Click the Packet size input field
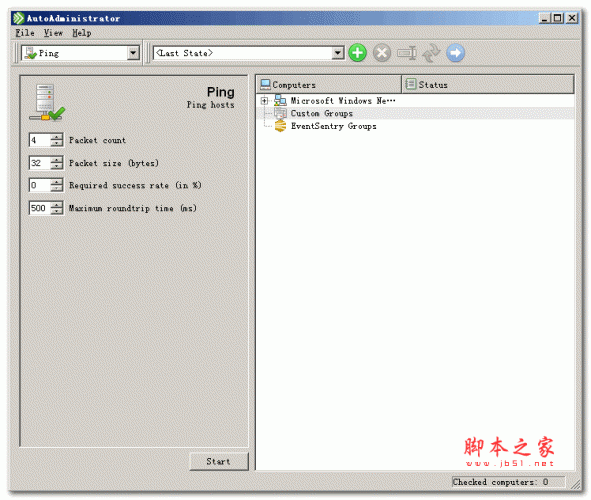This screenshot has height=500, width=591. (x=40, y=163)
